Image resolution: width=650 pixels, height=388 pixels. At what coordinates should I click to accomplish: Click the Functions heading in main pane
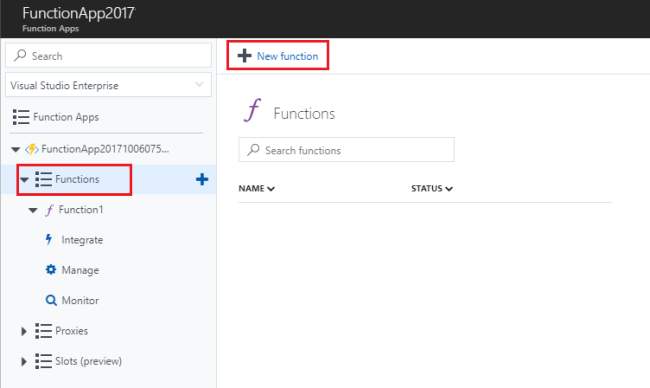[304, 114]
